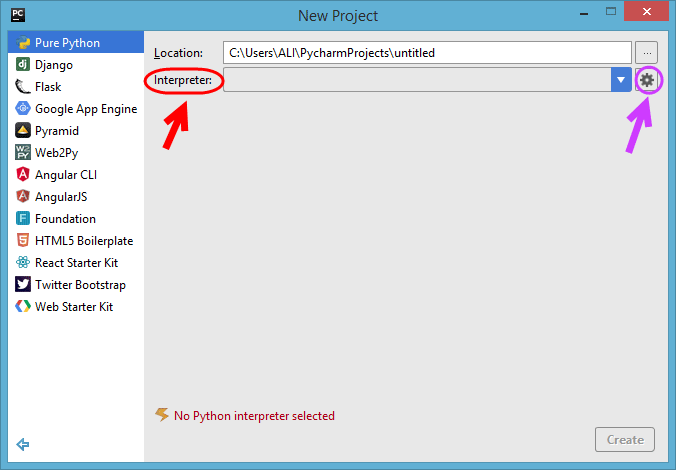
Task: Click 'No Python interpreter selected' message
Action: [254, 416]
